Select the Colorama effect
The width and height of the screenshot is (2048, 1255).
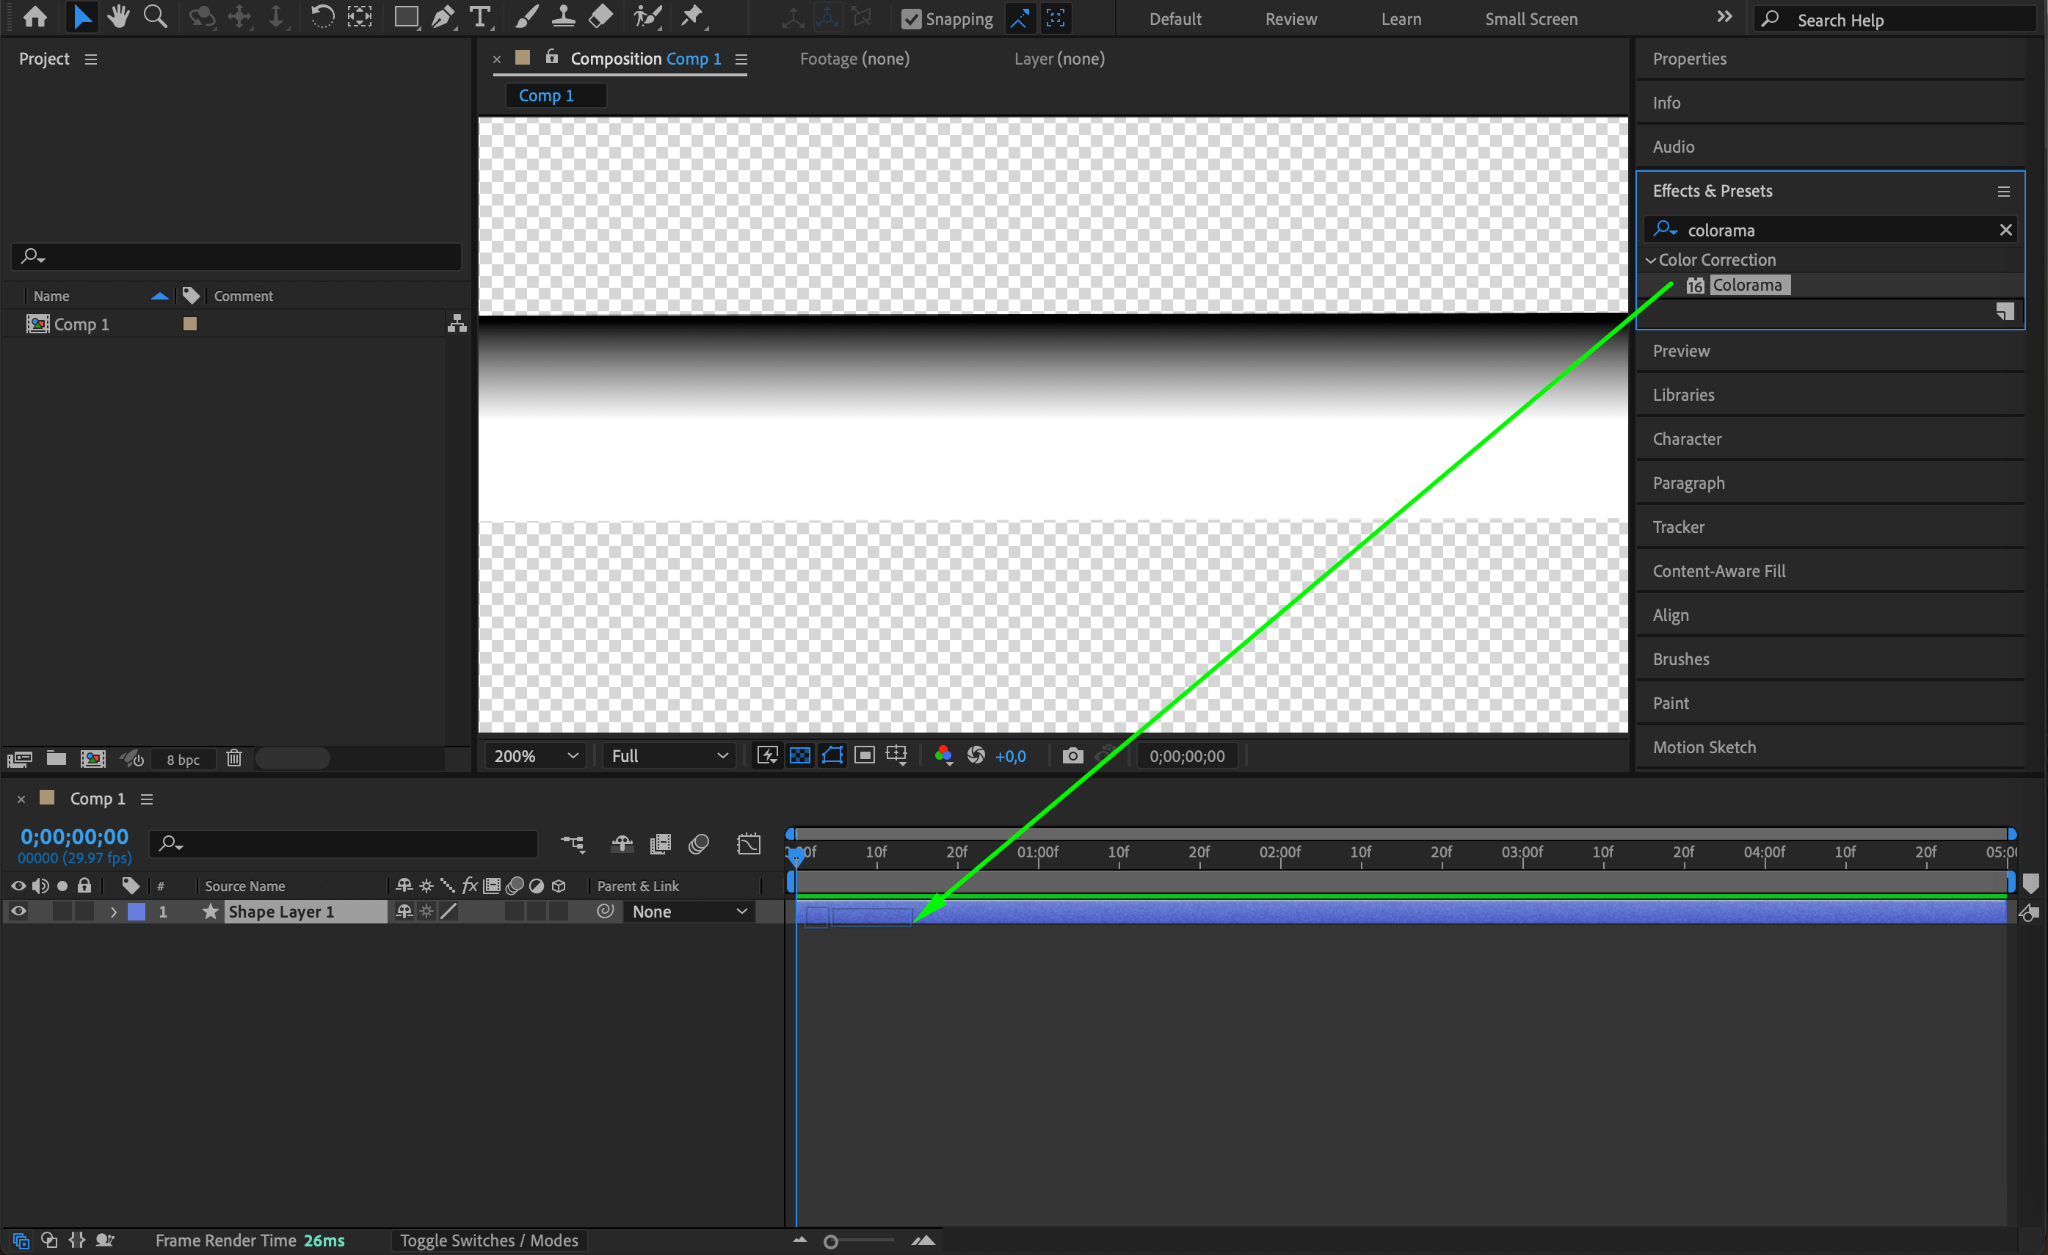1746,285
